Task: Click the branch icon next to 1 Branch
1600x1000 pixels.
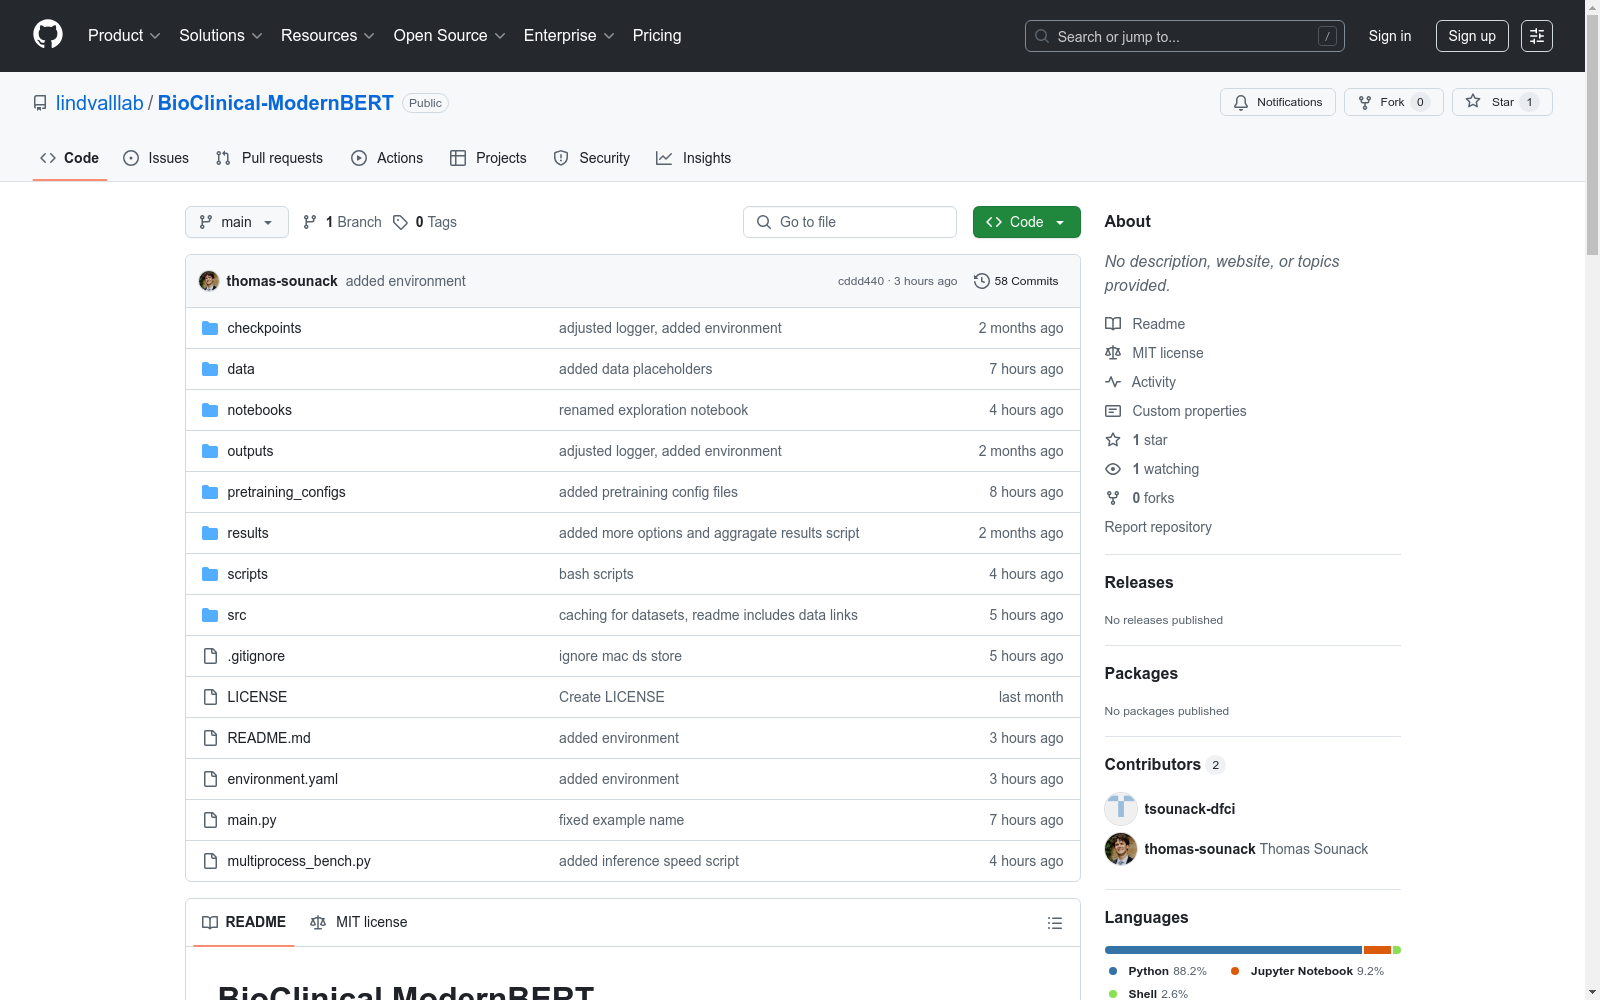Action: pos(310,222)
